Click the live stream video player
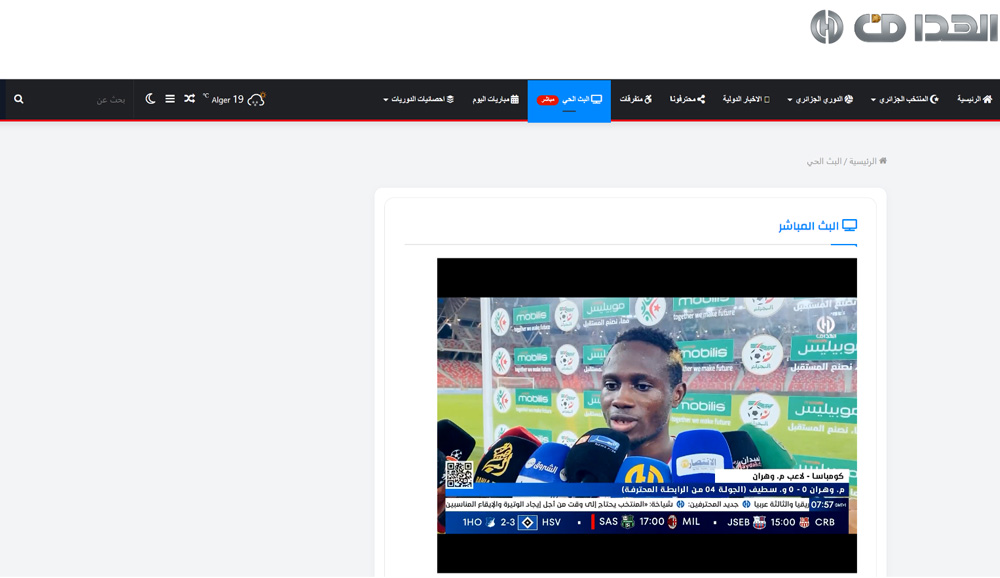The width and height of the screenshot is (1000, 578). coord(647,415)
